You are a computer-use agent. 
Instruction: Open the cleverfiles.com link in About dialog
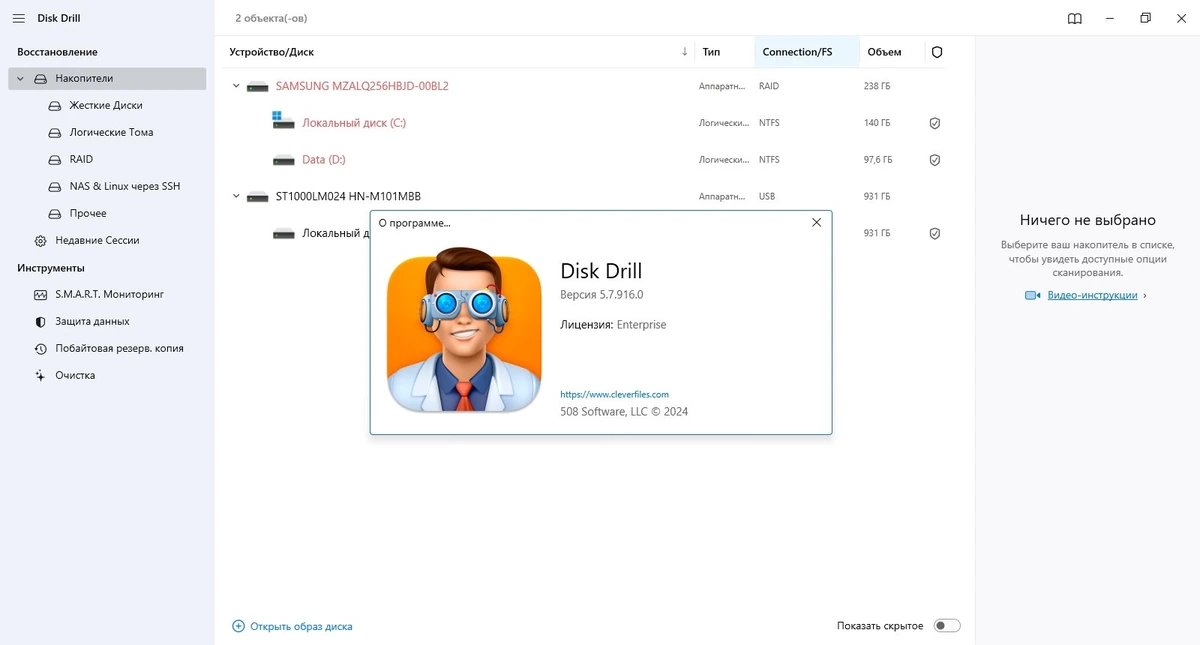pyautogui.click(x=614, y=395)
